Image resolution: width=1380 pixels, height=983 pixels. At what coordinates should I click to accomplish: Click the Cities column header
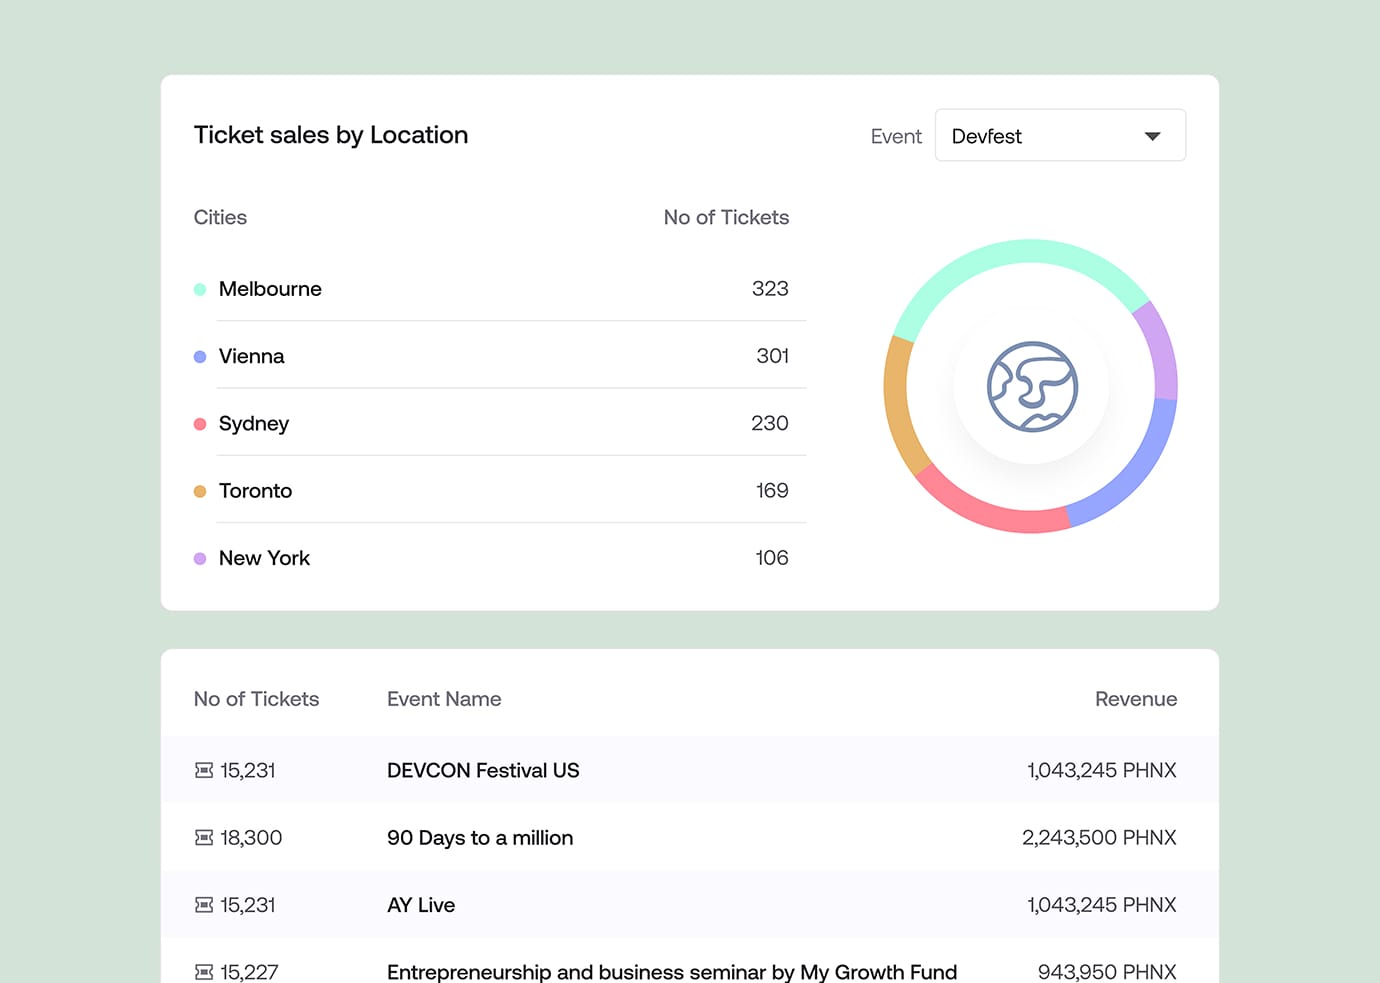coord(220,217)
